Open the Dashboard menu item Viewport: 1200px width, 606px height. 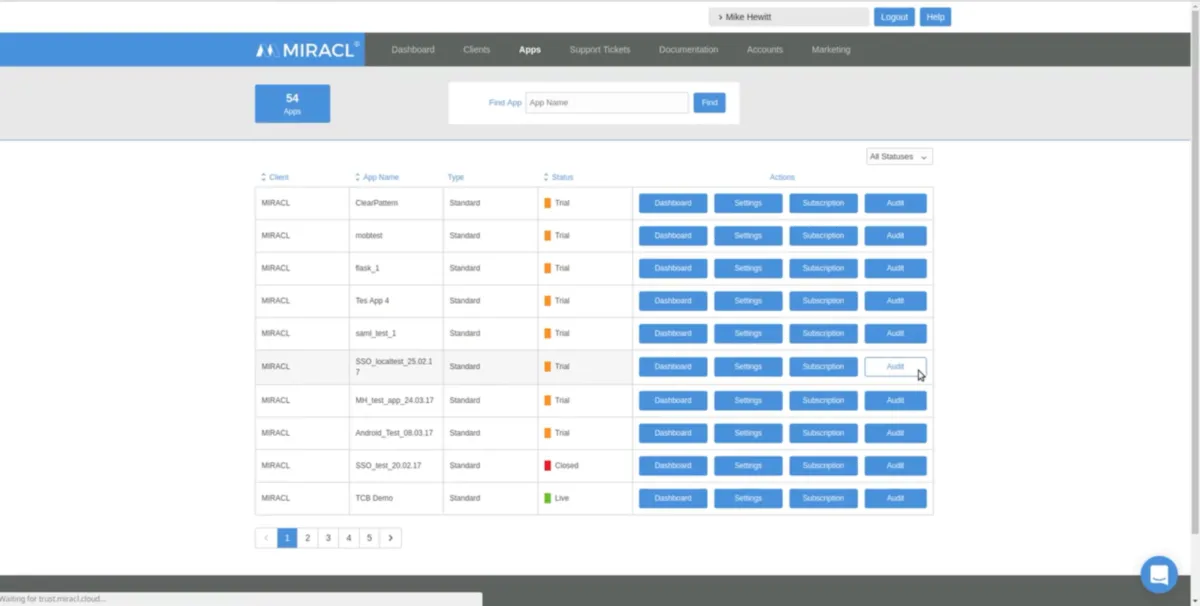pos(413,49)
